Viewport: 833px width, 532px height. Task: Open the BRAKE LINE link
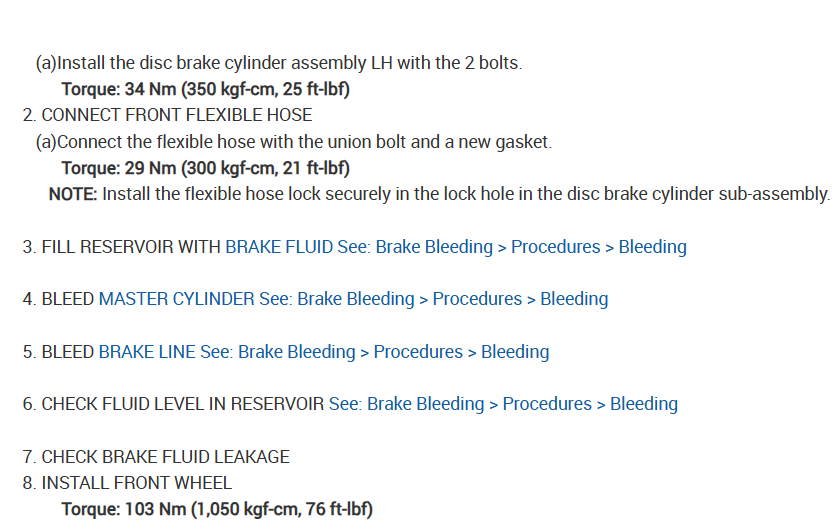(147, 352)
